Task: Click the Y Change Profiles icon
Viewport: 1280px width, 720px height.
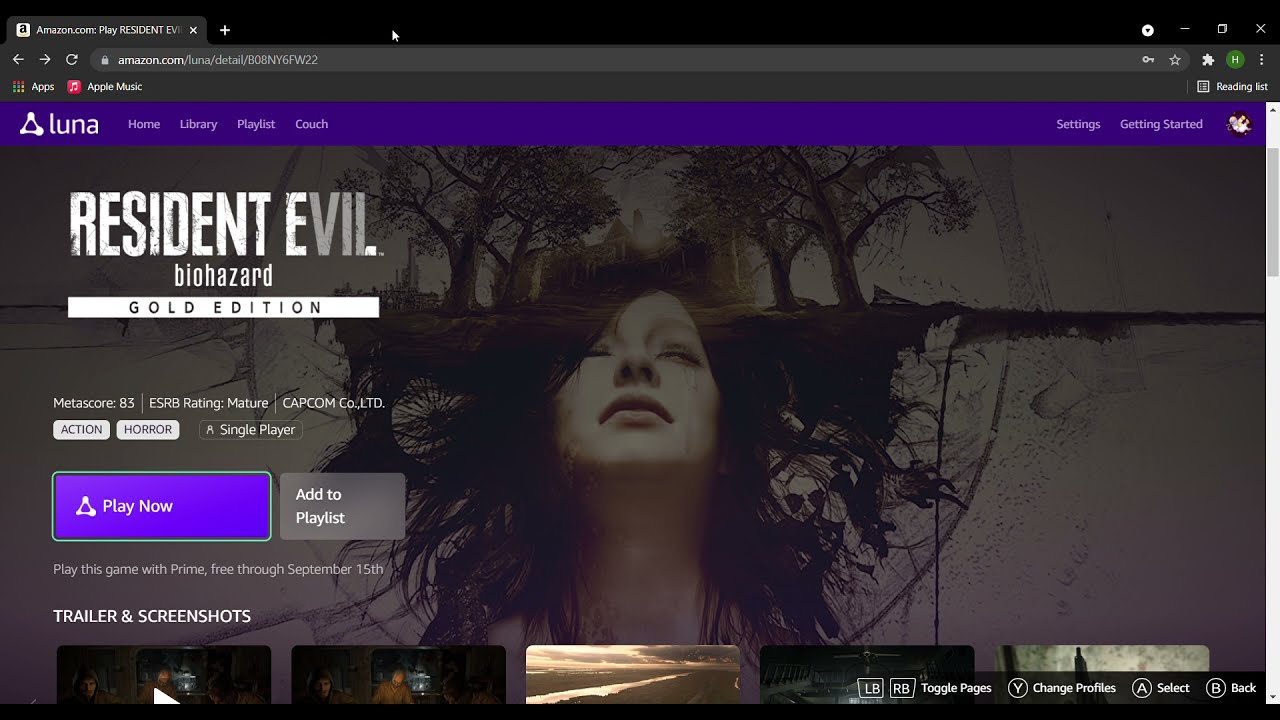Action: point(1018,688)
